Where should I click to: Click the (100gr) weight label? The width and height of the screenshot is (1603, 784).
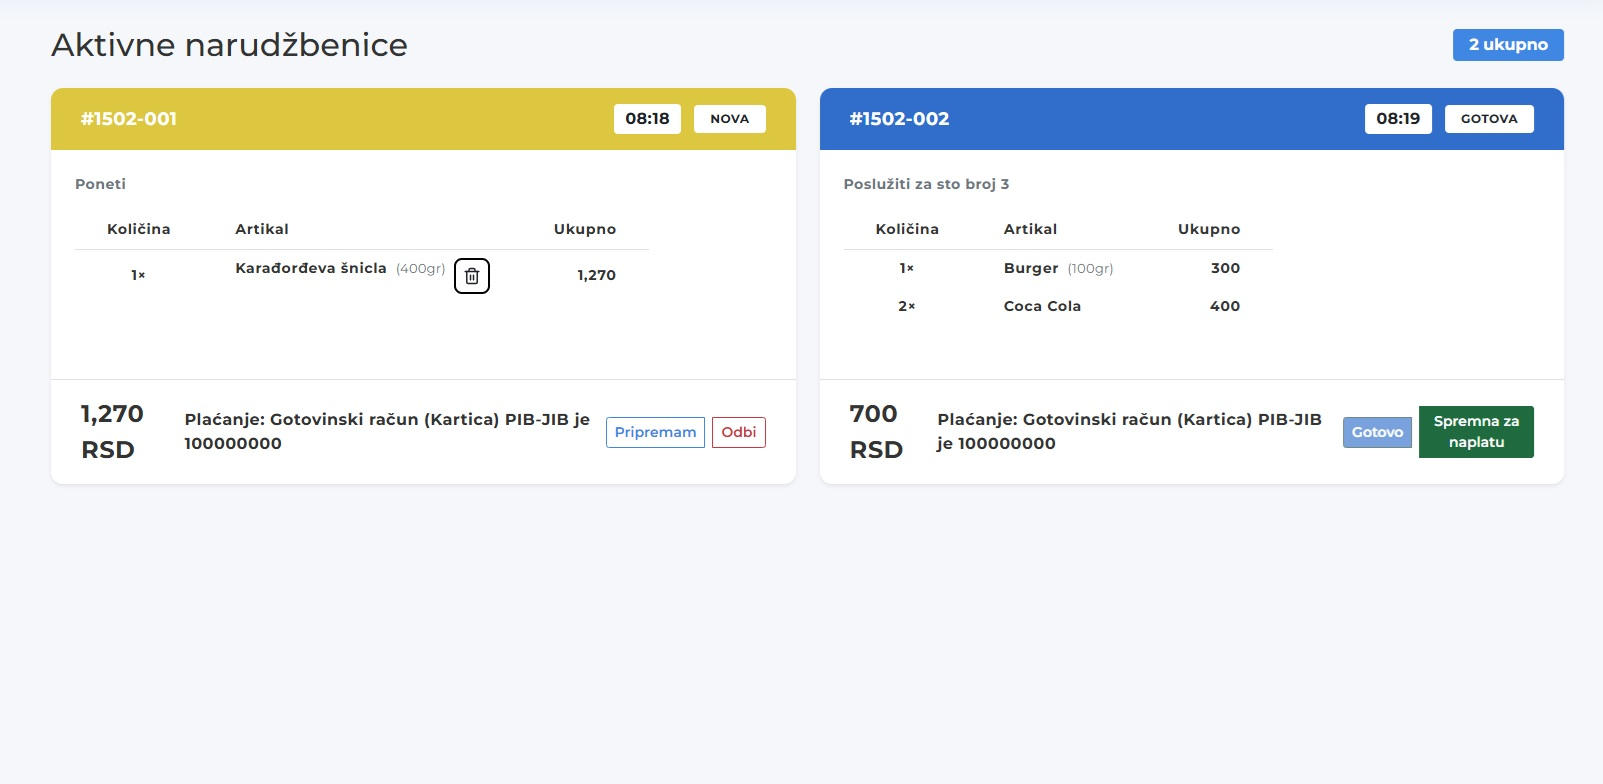(x=1090, y=269)
